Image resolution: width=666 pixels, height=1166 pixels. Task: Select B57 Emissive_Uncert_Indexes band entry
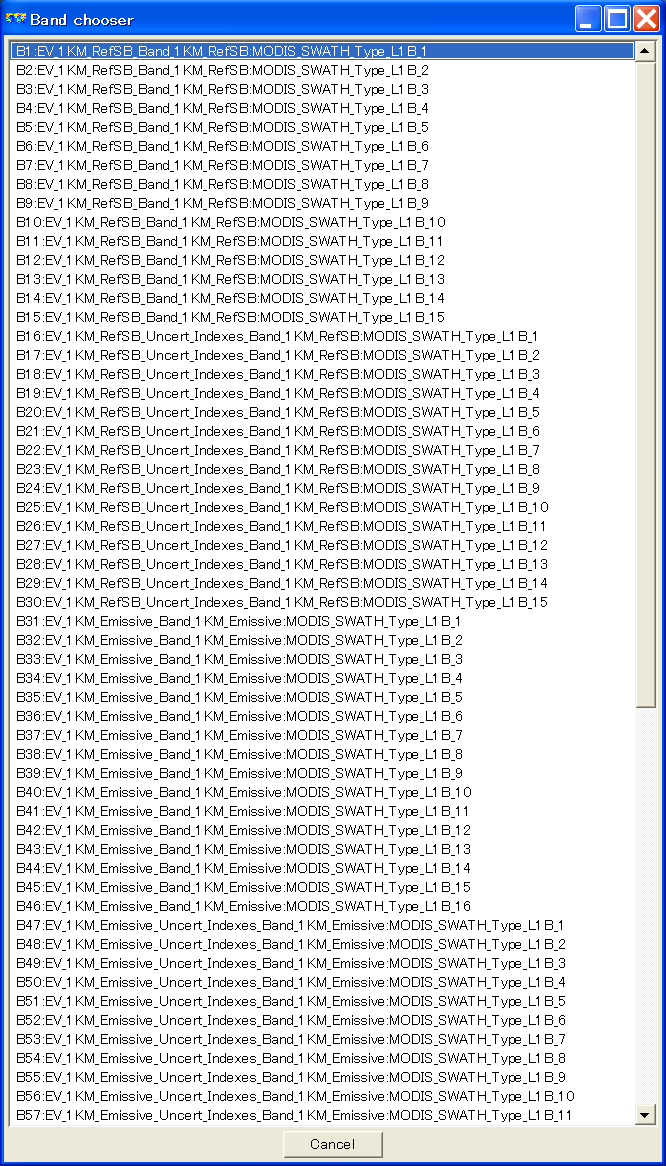pyautogui.click(x=323, y=1115)
